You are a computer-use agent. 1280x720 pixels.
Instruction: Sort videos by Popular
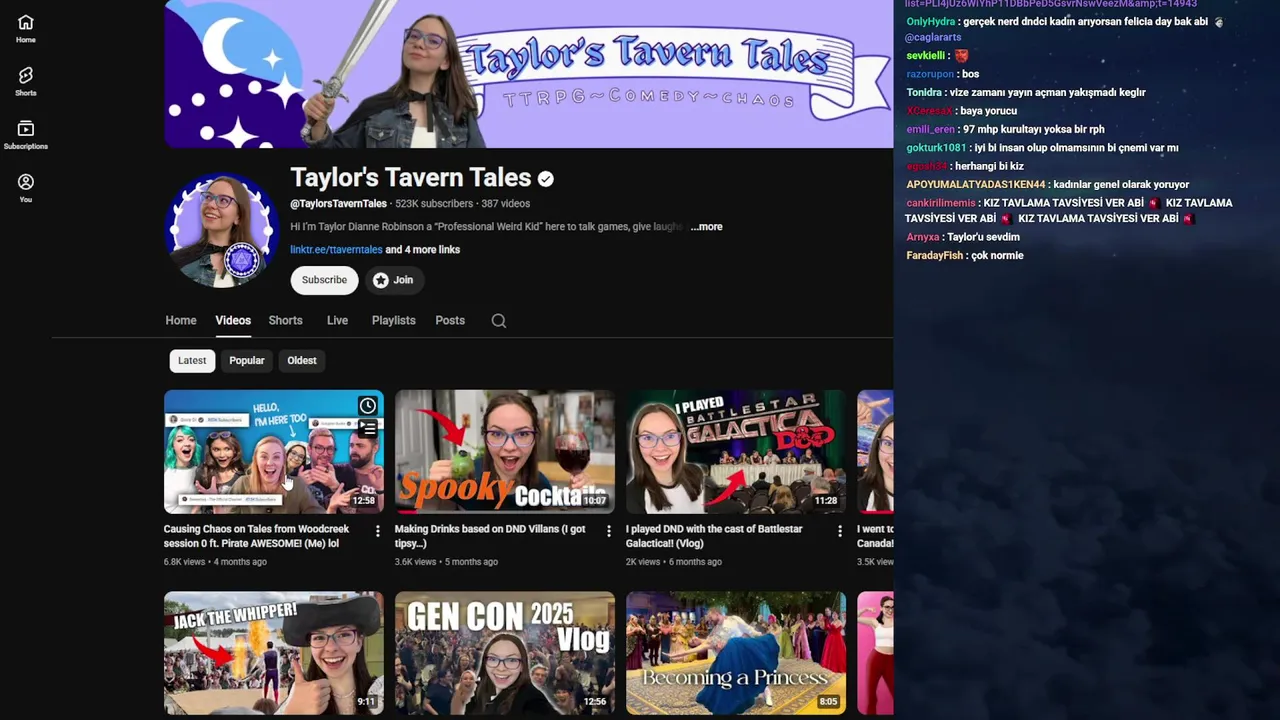click(x=247, y=360)
